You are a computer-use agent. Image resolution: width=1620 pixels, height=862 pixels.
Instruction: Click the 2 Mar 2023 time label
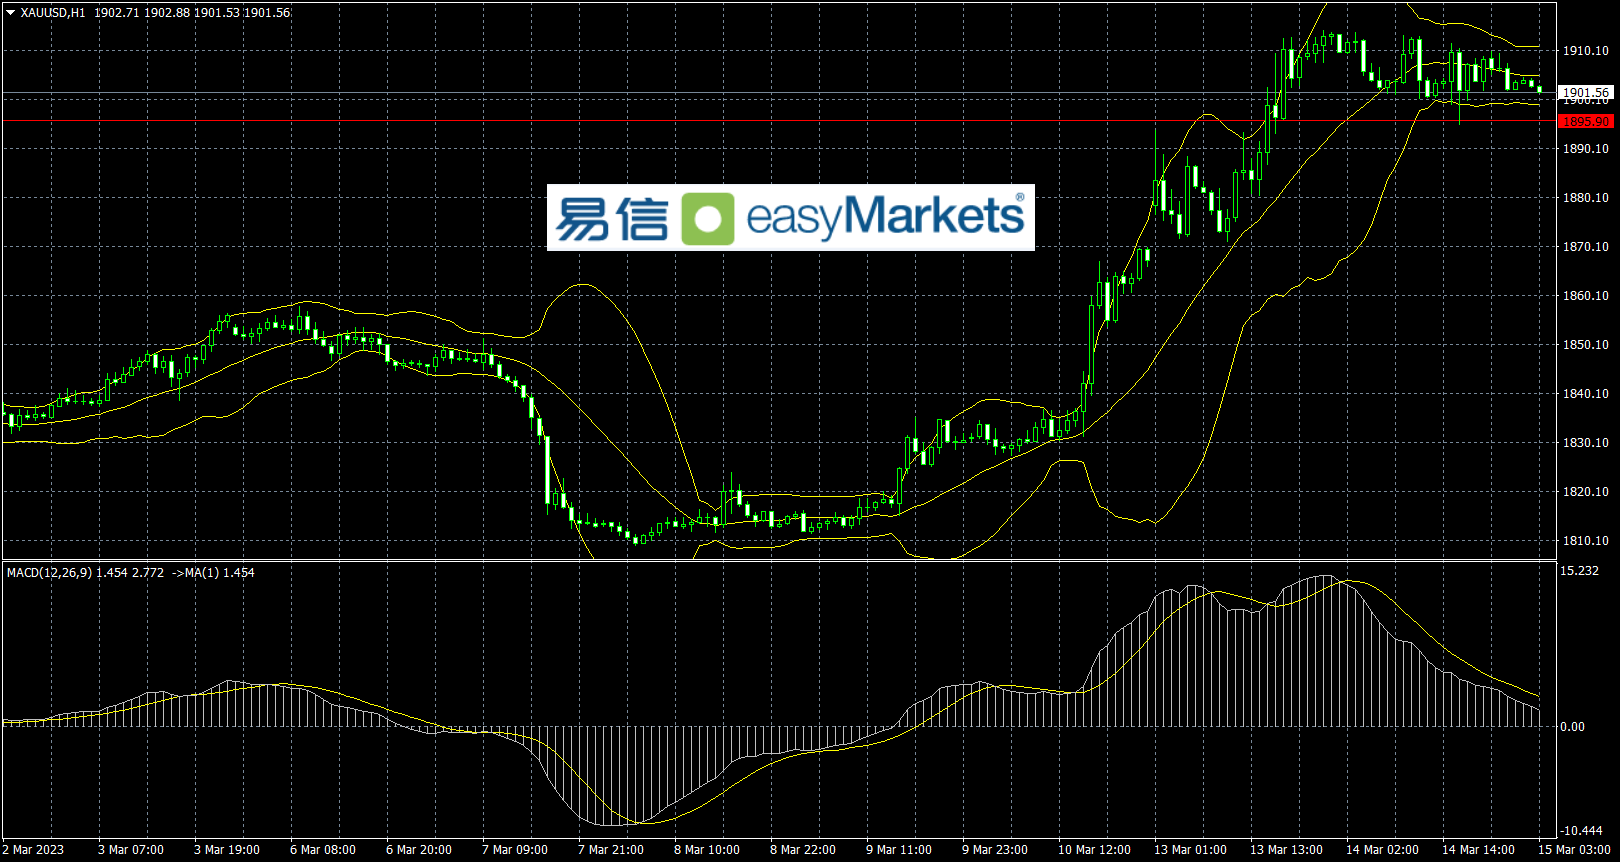point(33,850)
